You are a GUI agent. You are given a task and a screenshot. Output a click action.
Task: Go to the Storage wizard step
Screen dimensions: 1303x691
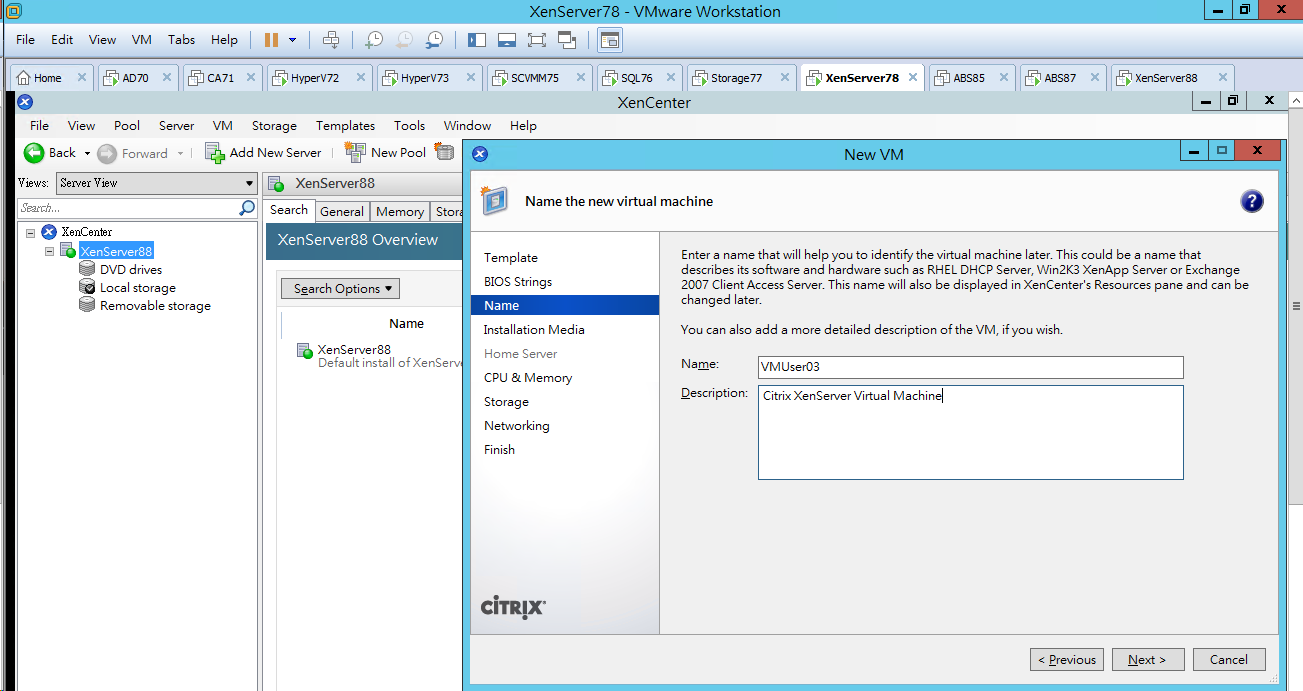point(506,402)
